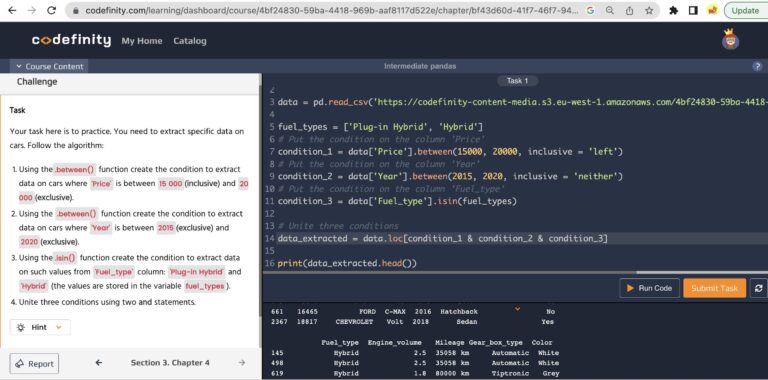
Task: Click the condition_1 Price line
Action: point(450,152)
